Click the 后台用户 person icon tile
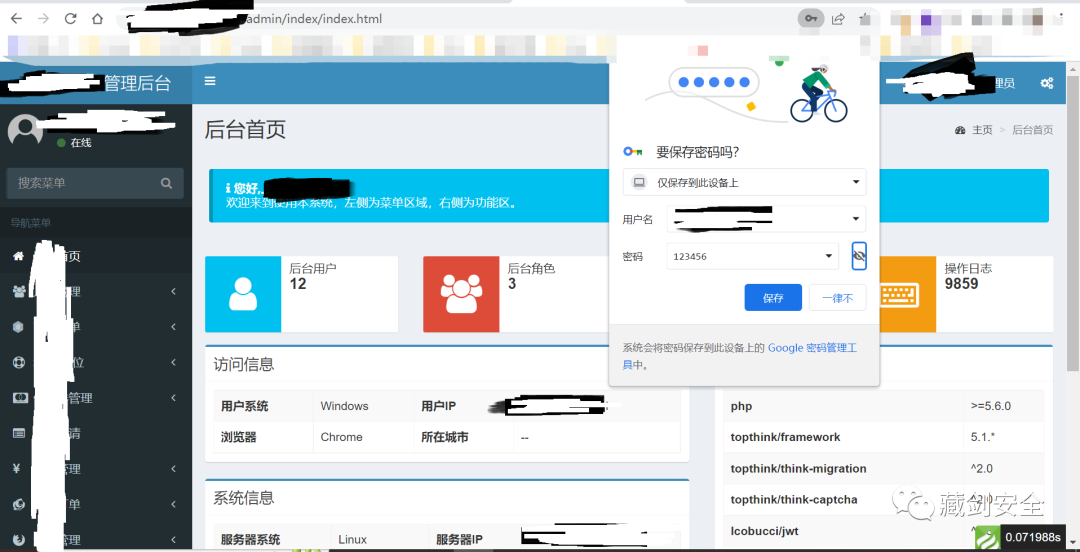 243,294
